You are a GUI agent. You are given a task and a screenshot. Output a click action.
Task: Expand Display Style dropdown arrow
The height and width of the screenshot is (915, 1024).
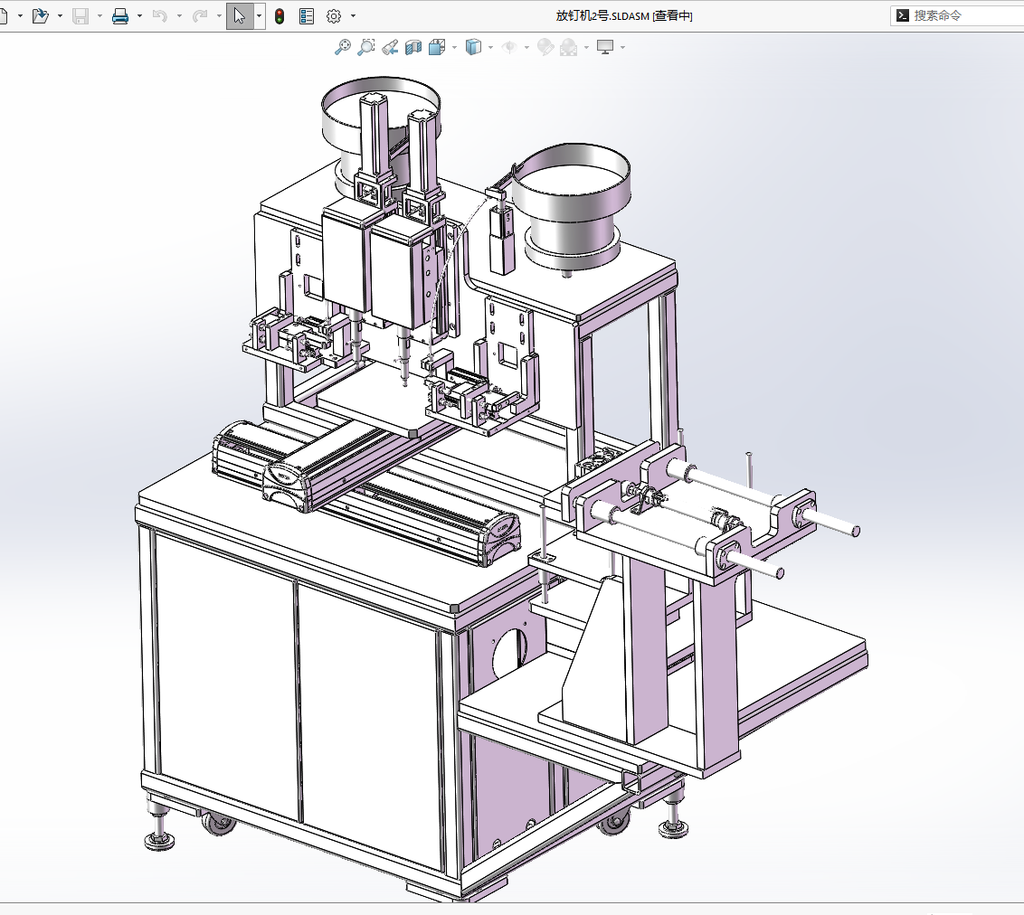[490, 47]
